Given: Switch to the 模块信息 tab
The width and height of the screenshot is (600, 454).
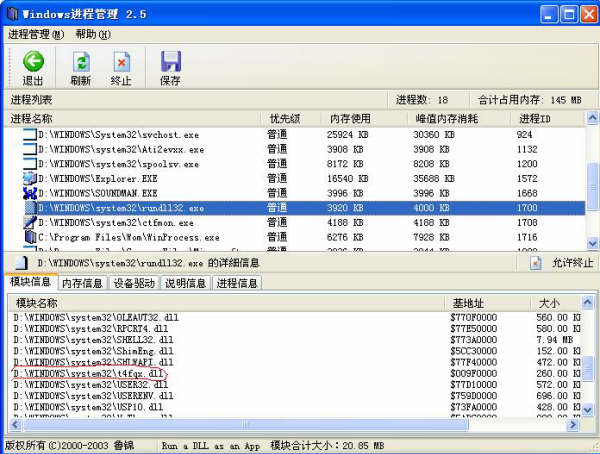Looking at the screenshot, I should coord(31,282).
